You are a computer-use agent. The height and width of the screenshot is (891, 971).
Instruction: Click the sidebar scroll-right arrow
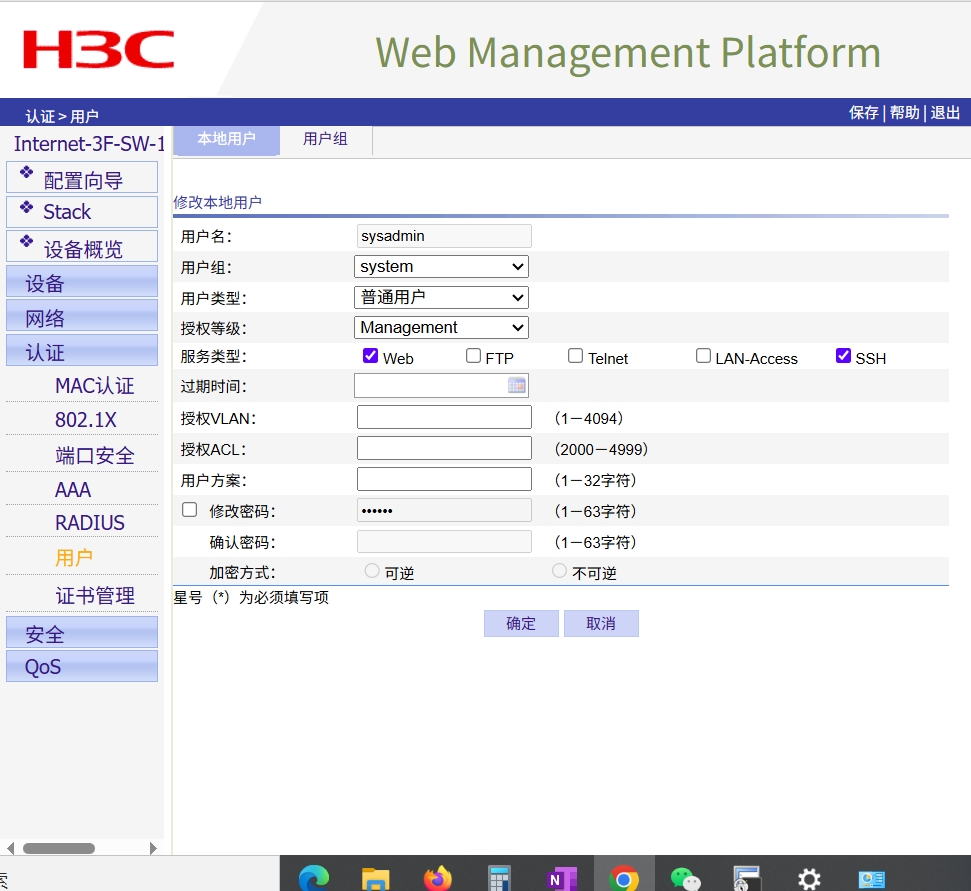(x=153, y=848)
